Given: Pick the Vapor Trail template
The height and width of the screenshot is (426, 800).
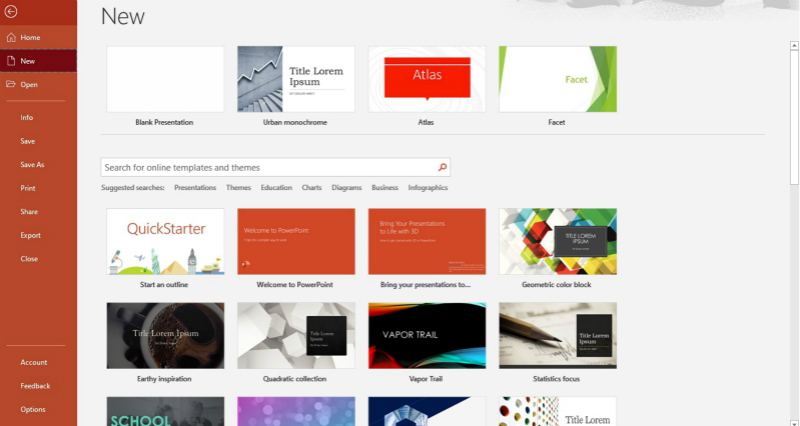Looking at the screenshot, I should pyautogui.click(x=427, y=335).
